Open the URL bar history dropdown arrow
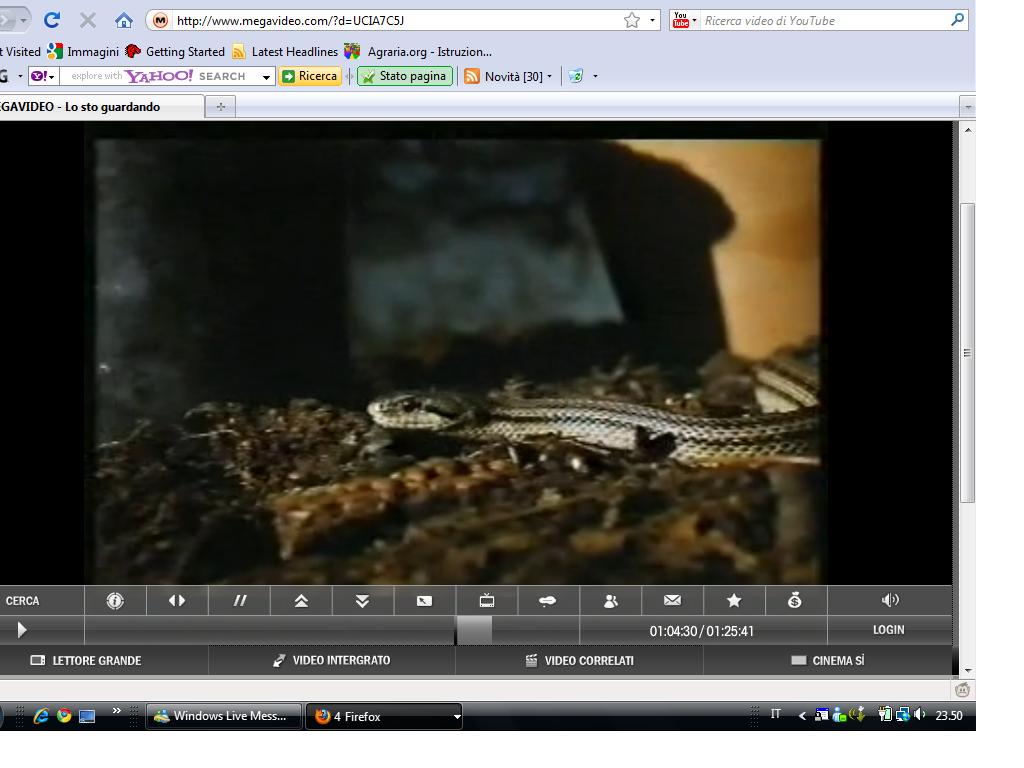1024x768 pixels. pyautogui.click(x=653, y=20)
